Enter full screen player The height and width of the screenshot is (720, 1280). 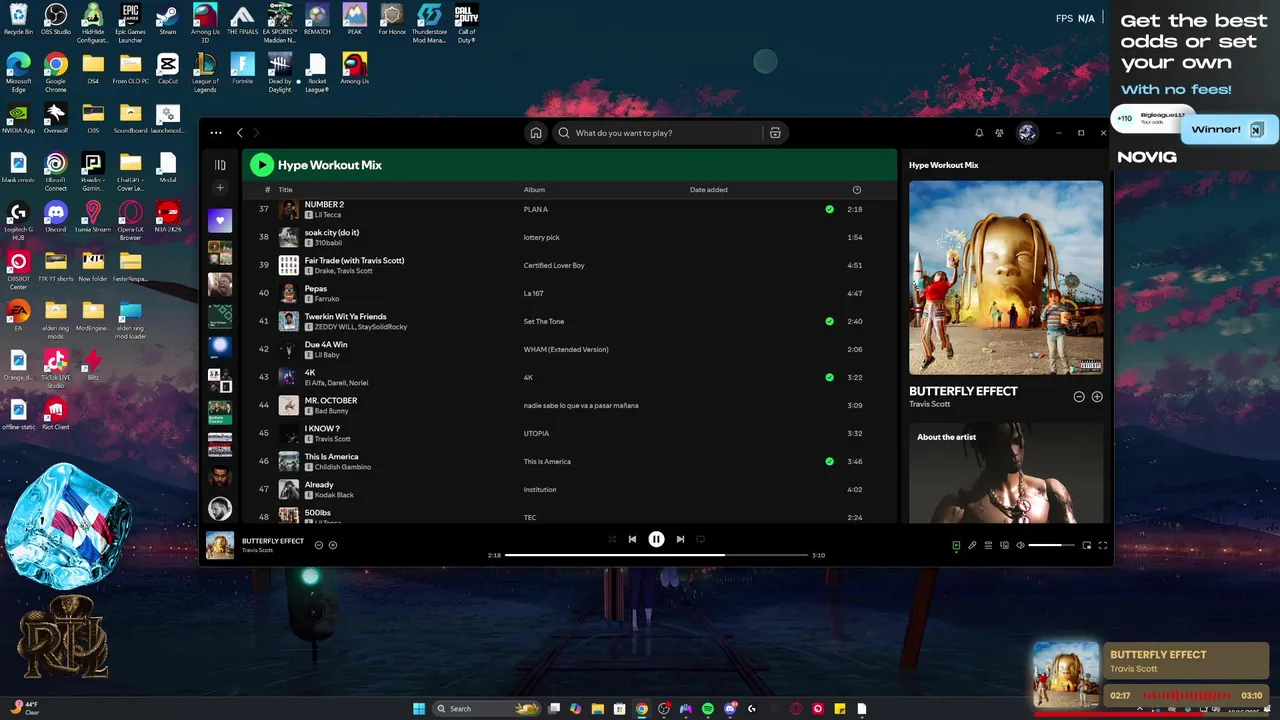1103,545
